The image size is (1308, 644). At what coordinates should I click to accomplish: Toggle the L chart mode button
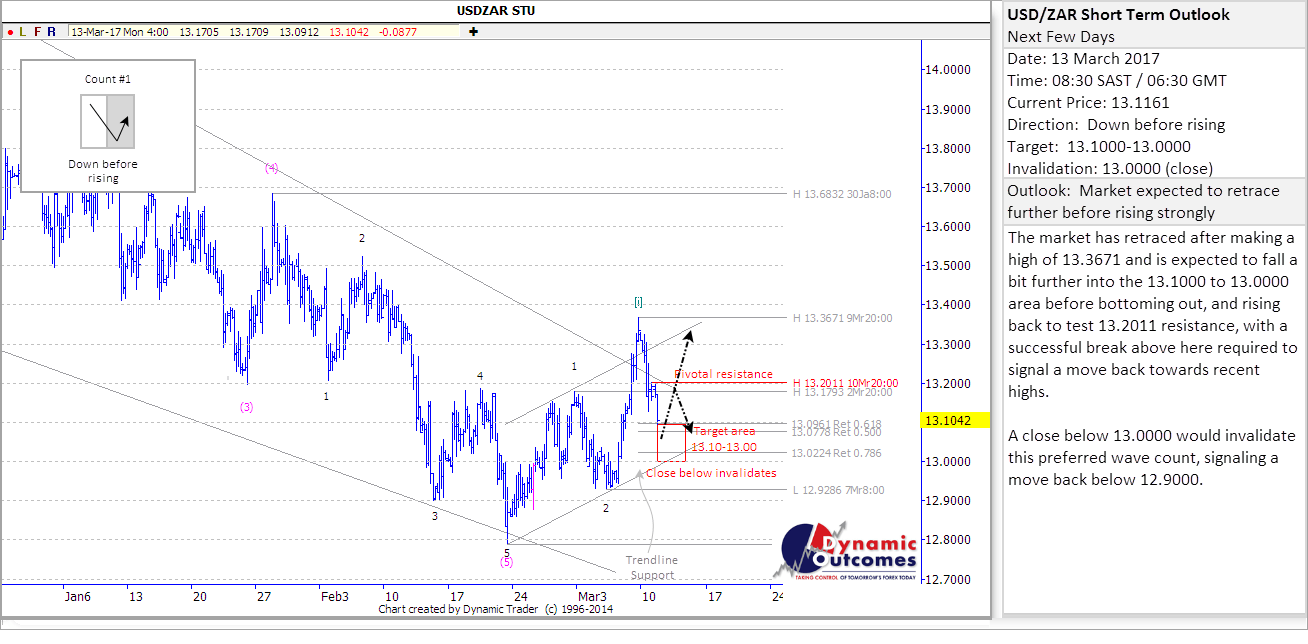pos(23,32)
